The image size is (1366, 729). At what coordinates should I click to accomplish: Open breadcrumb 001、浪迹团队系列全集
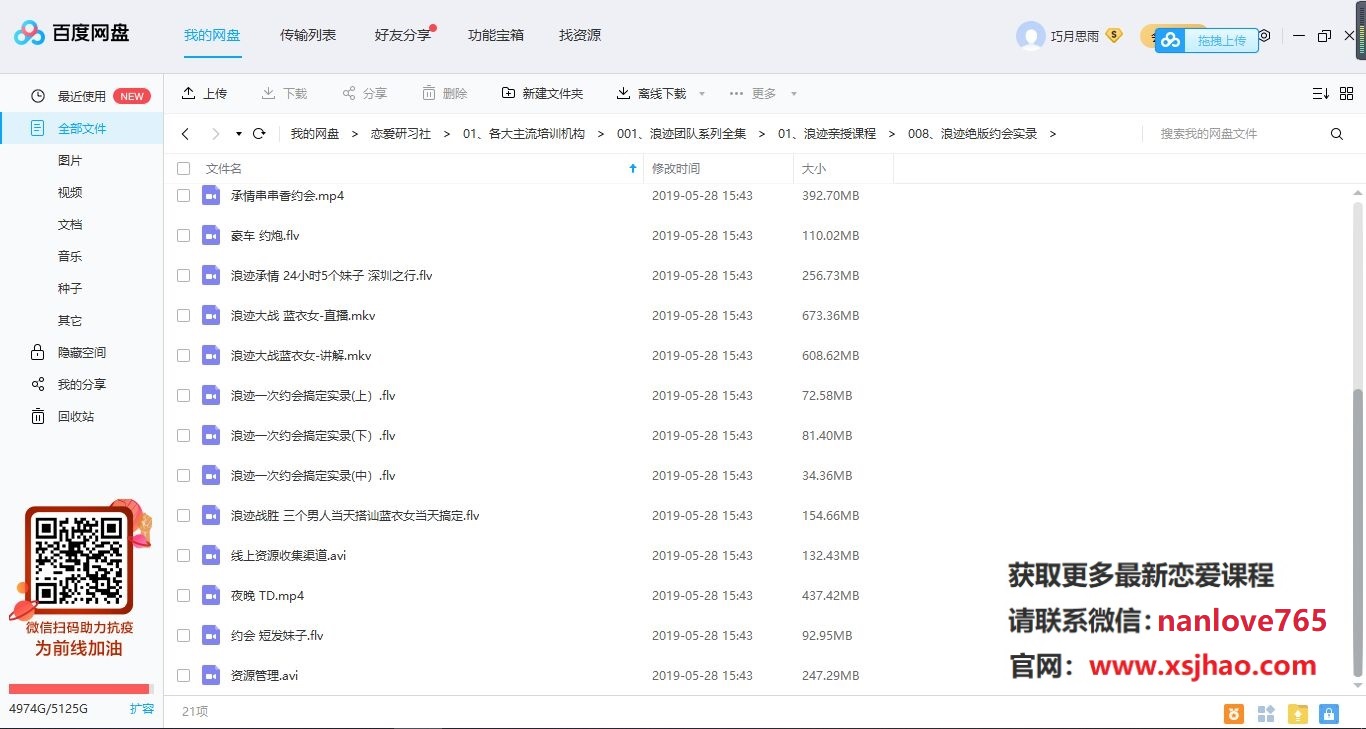pyautogui.click(x=681, y=134)
